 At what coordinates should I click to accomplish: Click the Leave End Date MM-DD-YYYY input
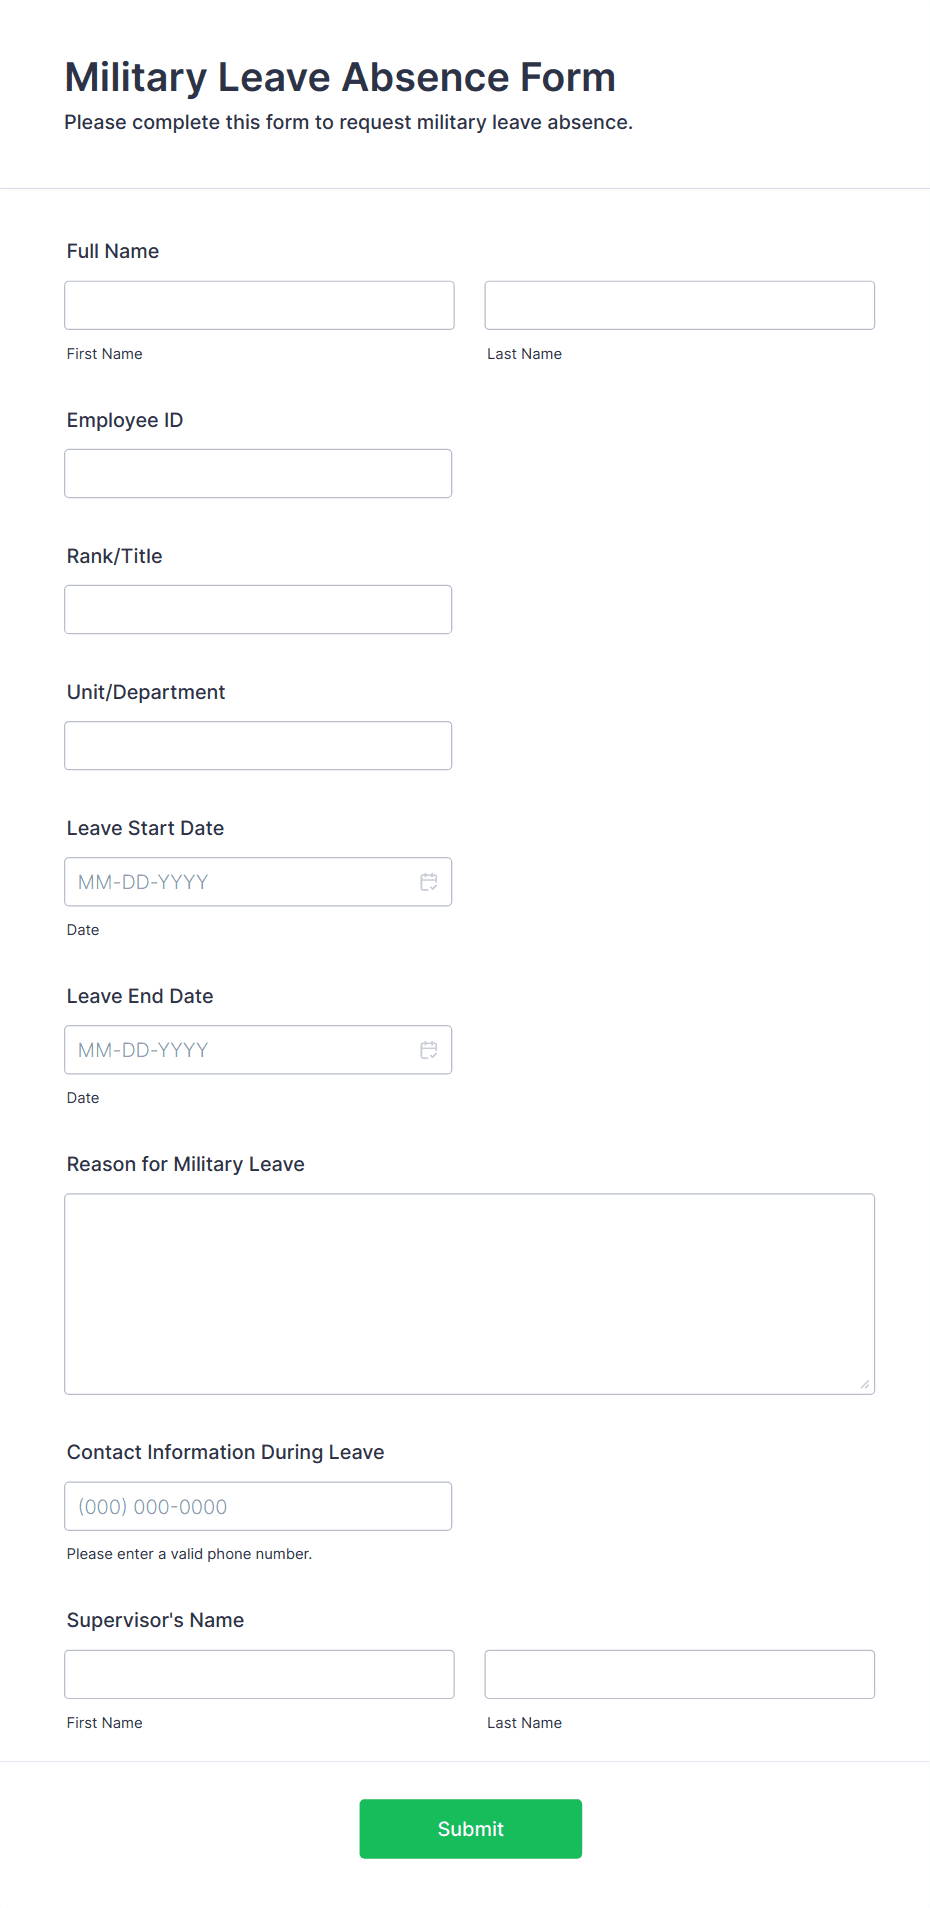[x=240, y=1050]
